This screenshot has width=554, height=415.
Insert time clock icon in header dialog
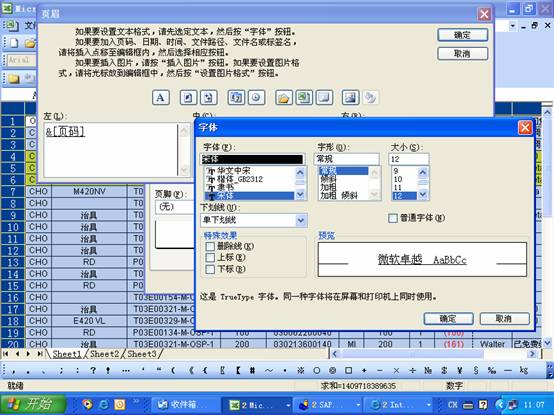[x=257, y=97]
